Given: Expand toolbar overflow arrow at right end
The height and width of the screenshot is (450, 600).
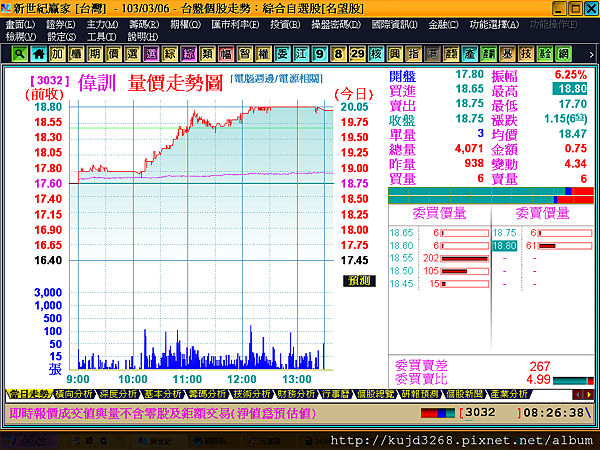Looking at the screenshot, I should (x=591, y=54).
